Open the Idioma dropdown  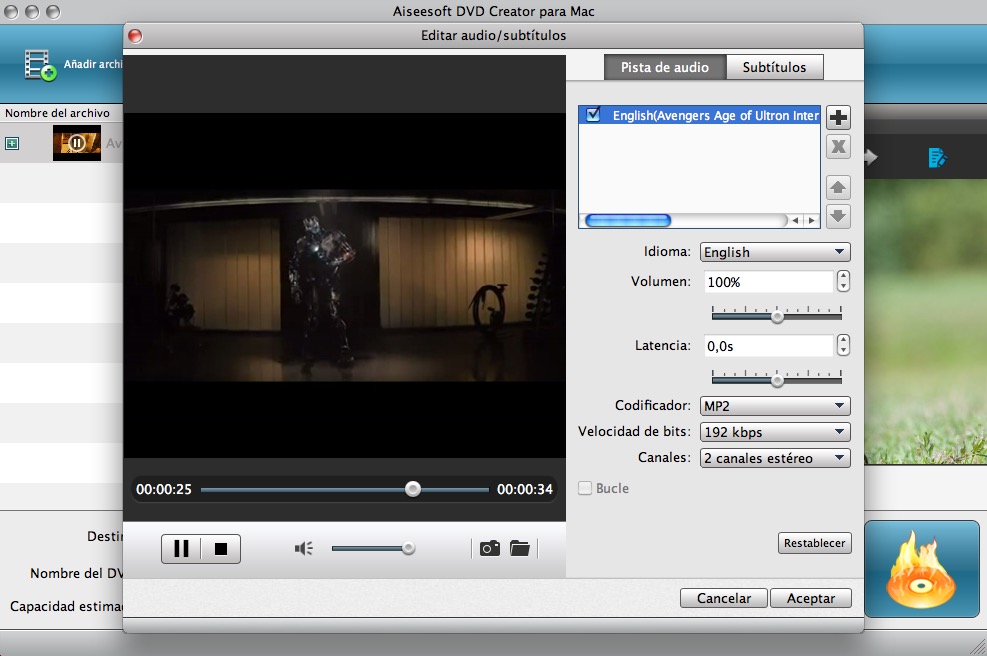click(775, 252)
